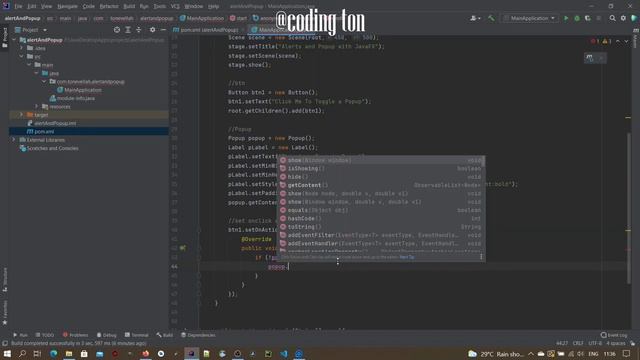Viewport: 640px width, 360px height.
Task: Choose hide() from the completion list
Action: pos(382,177)
